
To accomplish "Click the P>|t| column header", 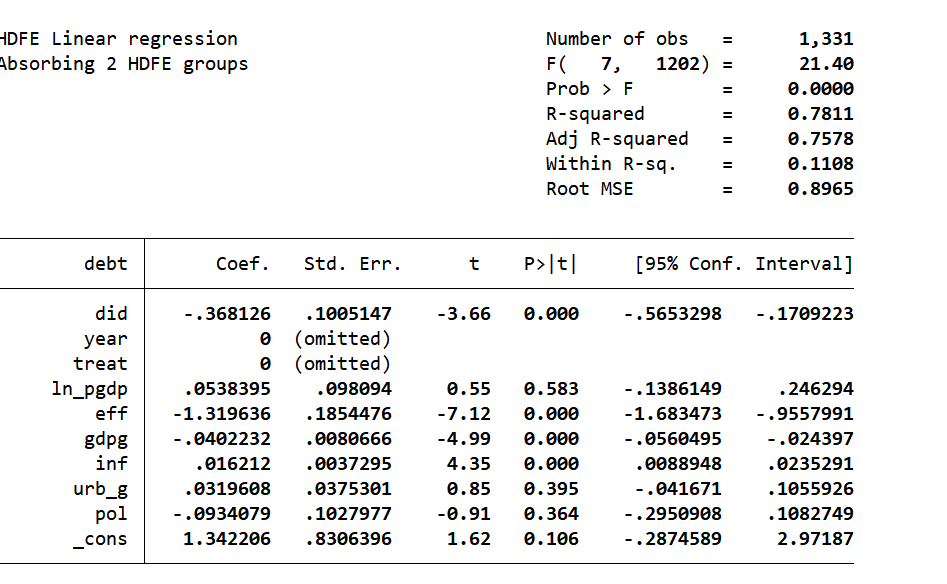I will point(551,264).
